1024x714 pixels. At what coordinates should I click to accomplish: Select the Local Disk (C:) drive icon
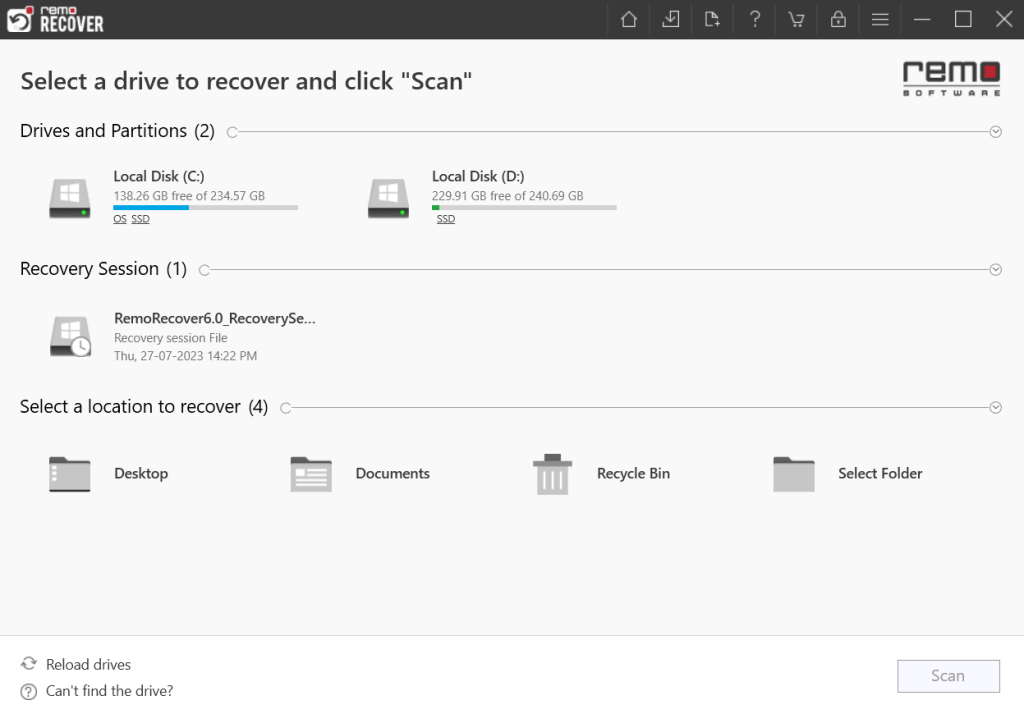[70, 199]
